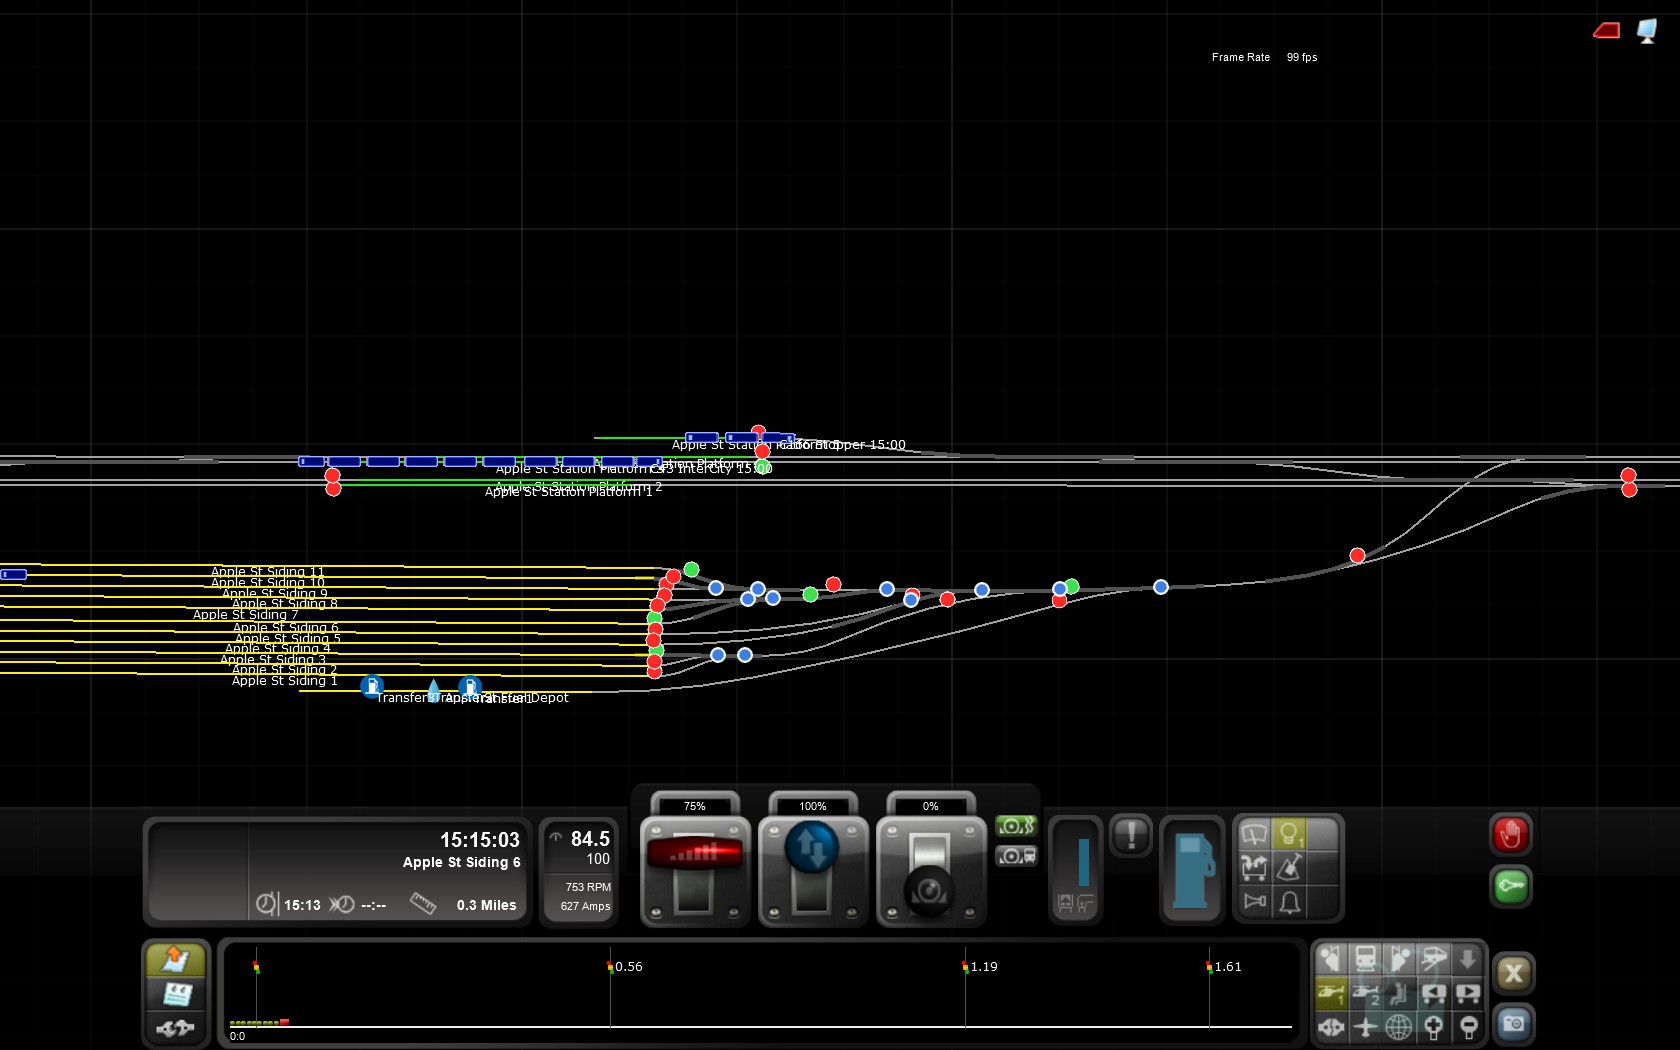The height and width of the screenshot is (1050, 1680).
Task: Click the Apple St Siding 11 label
Action: pos(267,571)
